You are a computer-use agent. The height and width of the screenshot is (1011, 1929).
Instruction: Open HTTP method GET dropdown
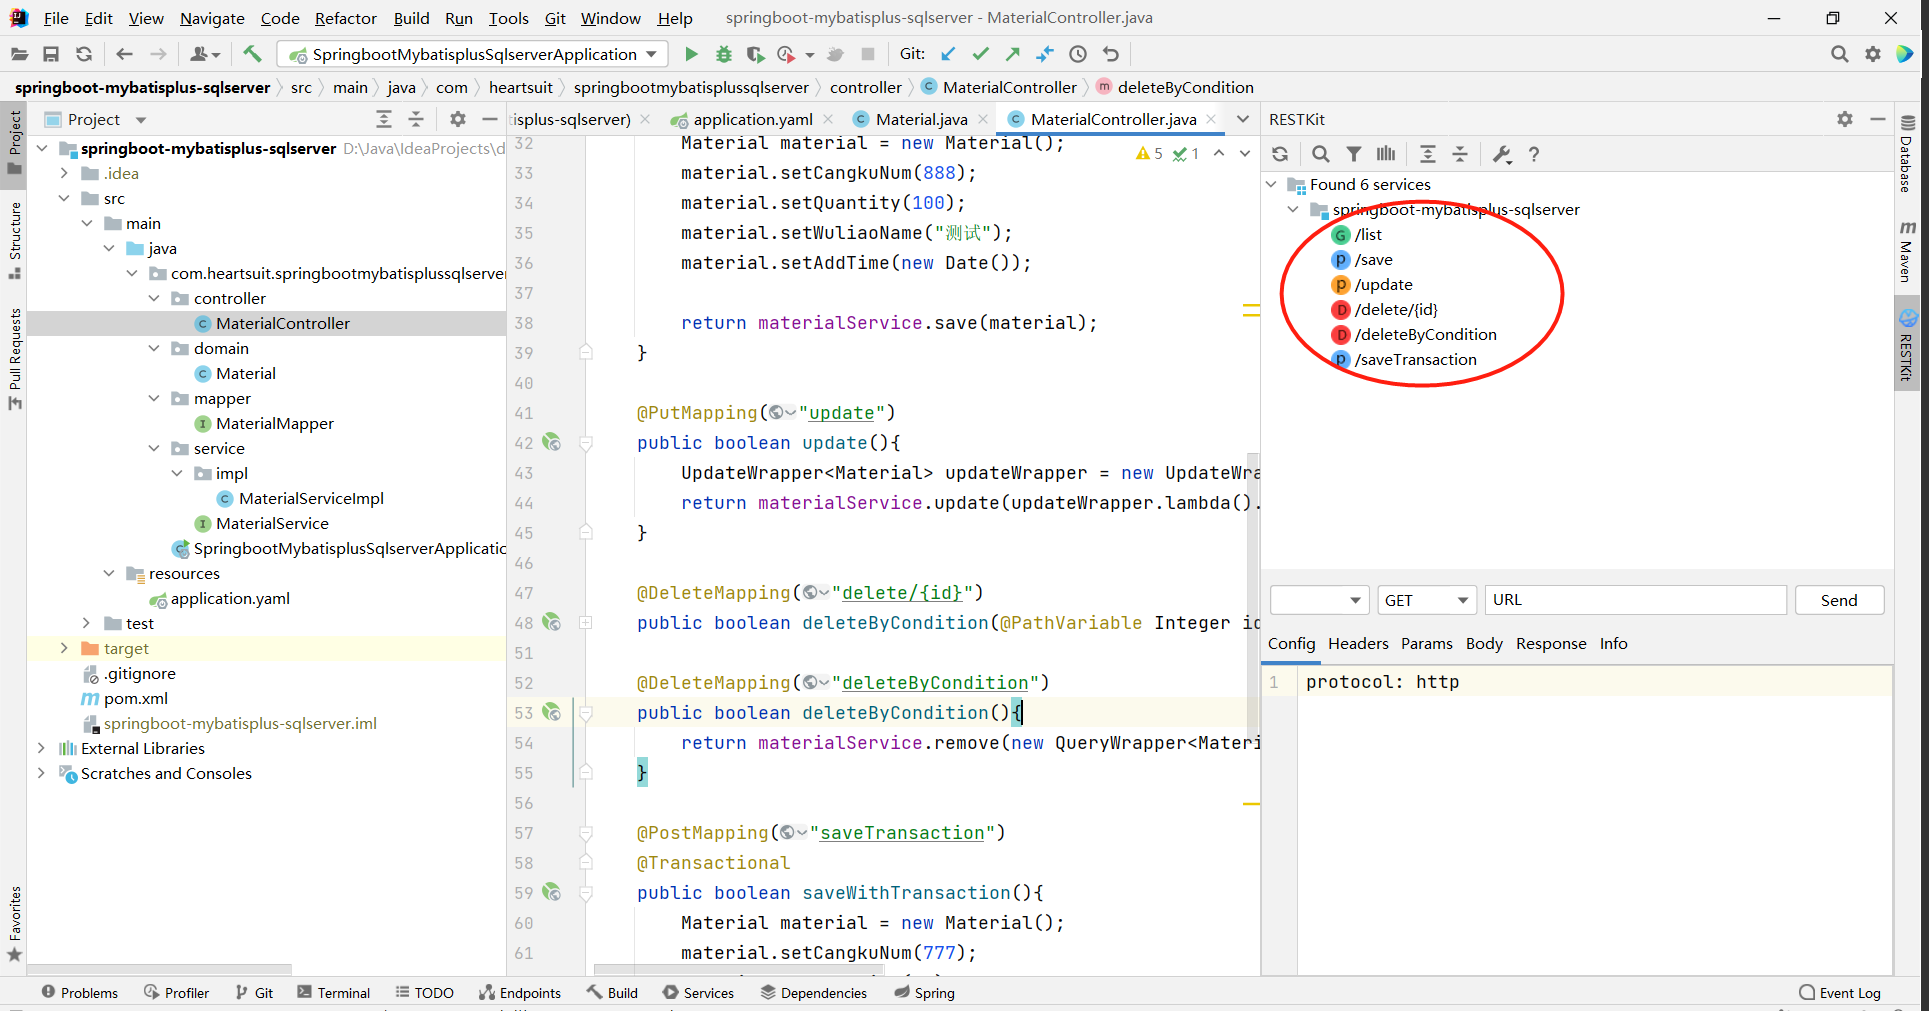(x=1427, y=600)
